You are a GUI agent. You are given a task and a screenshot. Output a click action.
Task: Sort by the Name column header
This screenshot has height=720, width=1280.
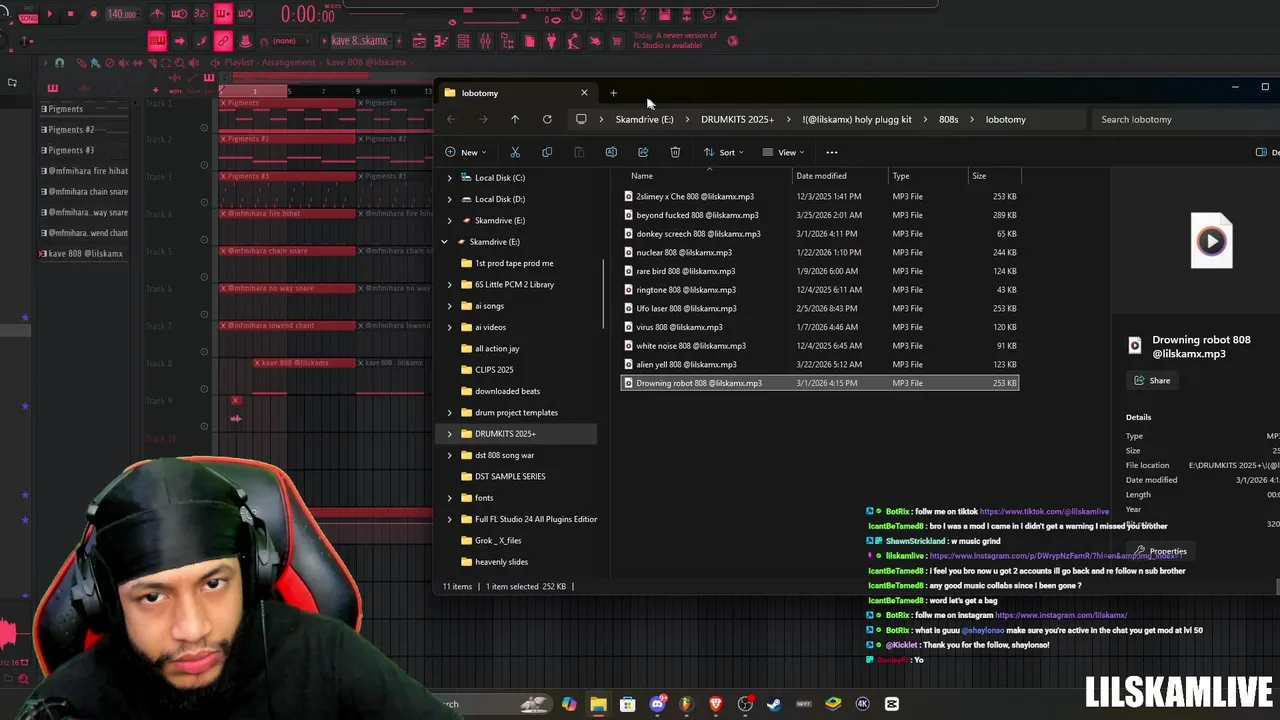[x=642, y=176]
